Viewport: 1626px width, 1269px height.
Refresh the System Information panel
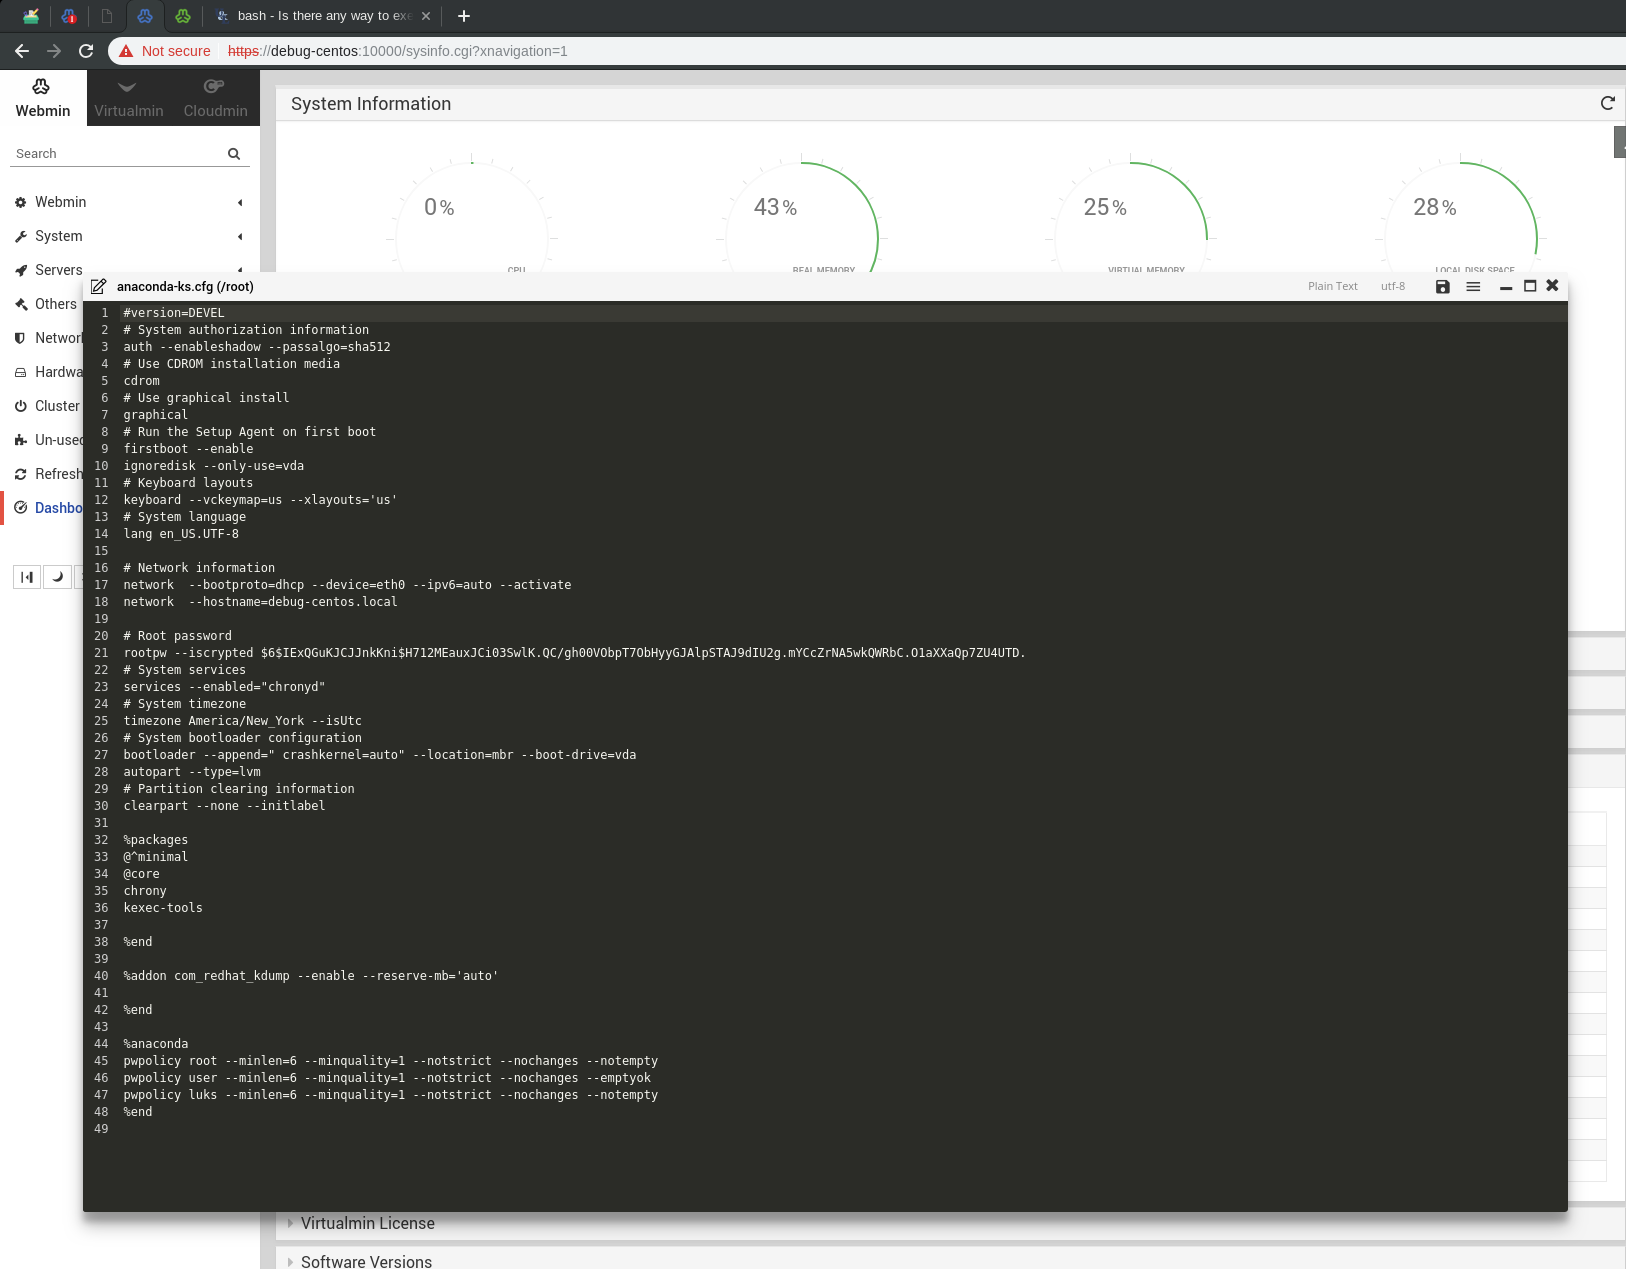coord(1607,103)
